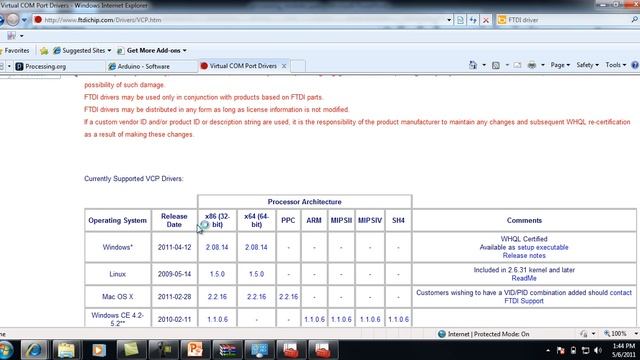The image size is (640, 360).
Task: Open the Tools menu
Action: (616, 65)
